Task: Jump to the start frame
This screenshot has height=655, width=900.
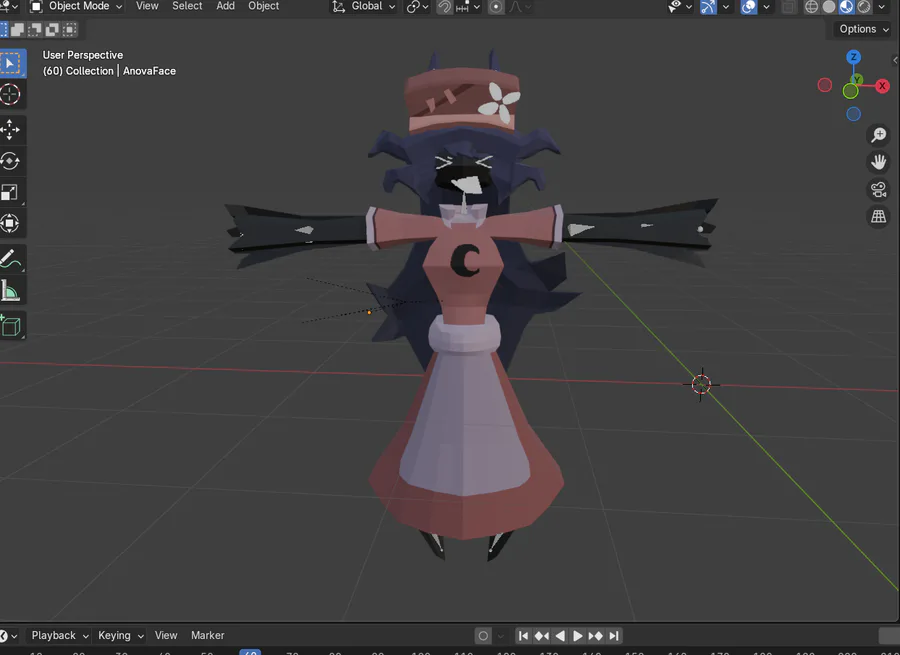Action: click(x=523, y=635)
